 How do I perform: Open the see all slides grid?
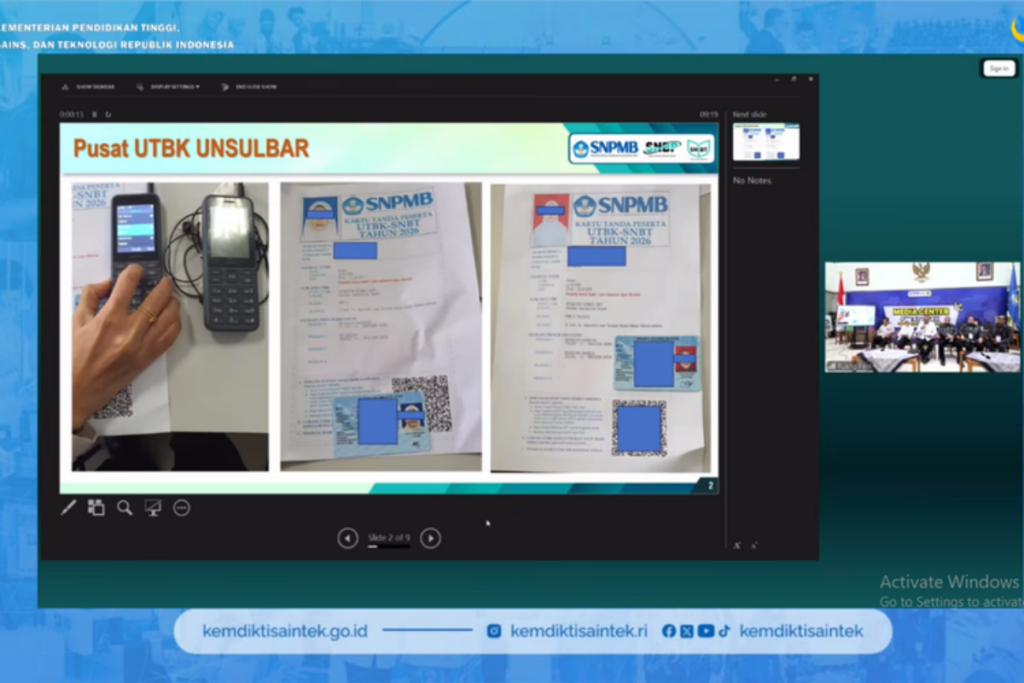pos(96,508)
